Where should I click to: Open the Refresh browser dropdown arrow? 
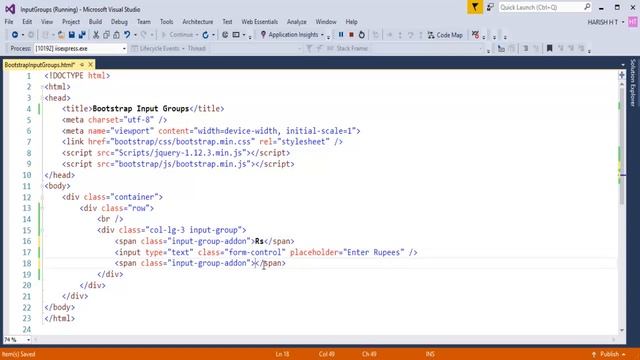pyautogui.click(x=213, y=35)
